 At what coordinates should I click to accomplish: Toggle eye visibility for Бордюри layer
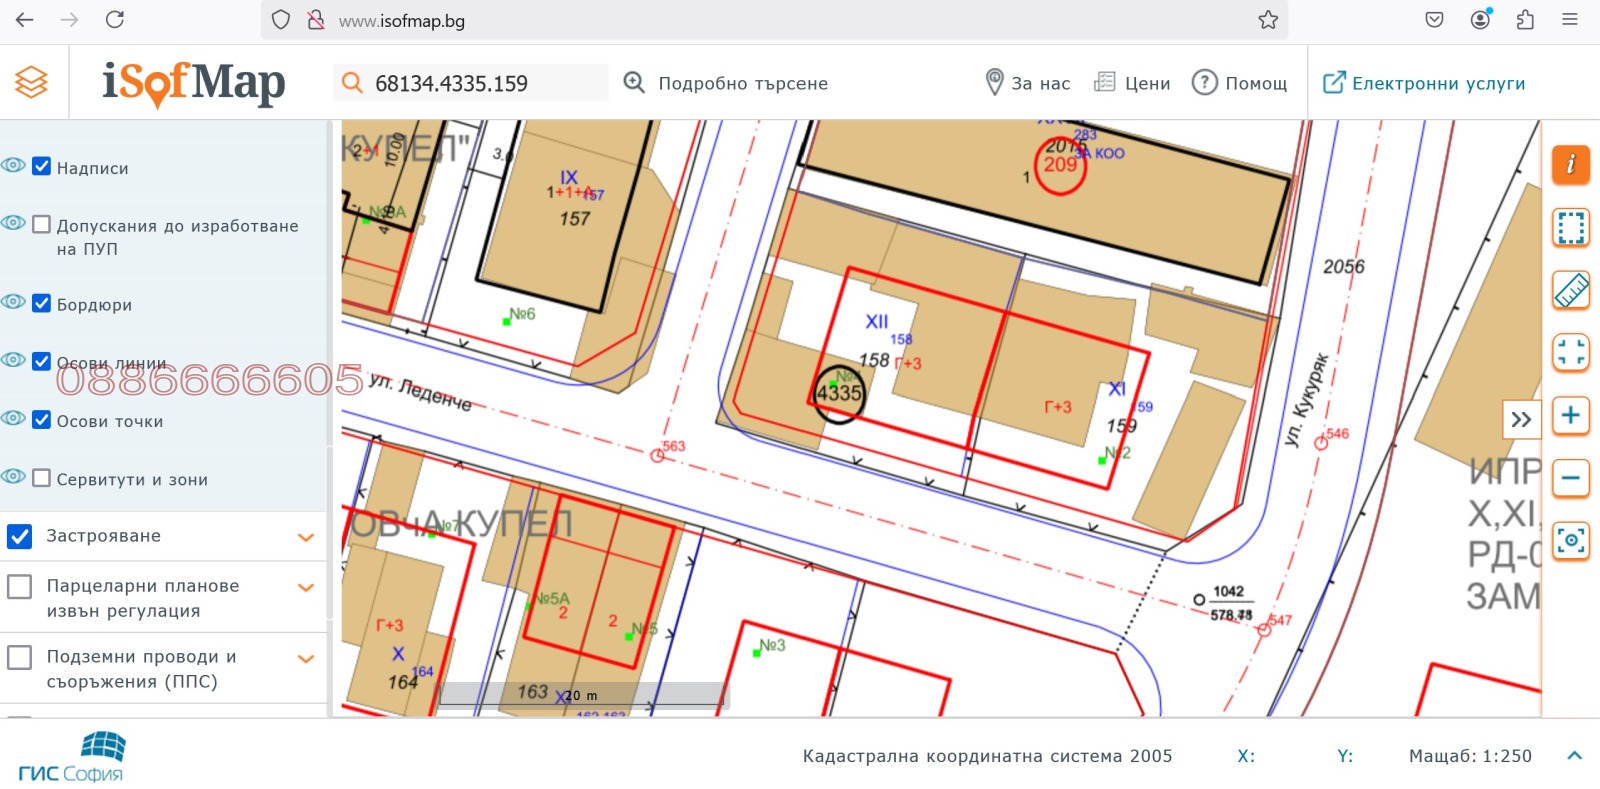coord(14,302)
